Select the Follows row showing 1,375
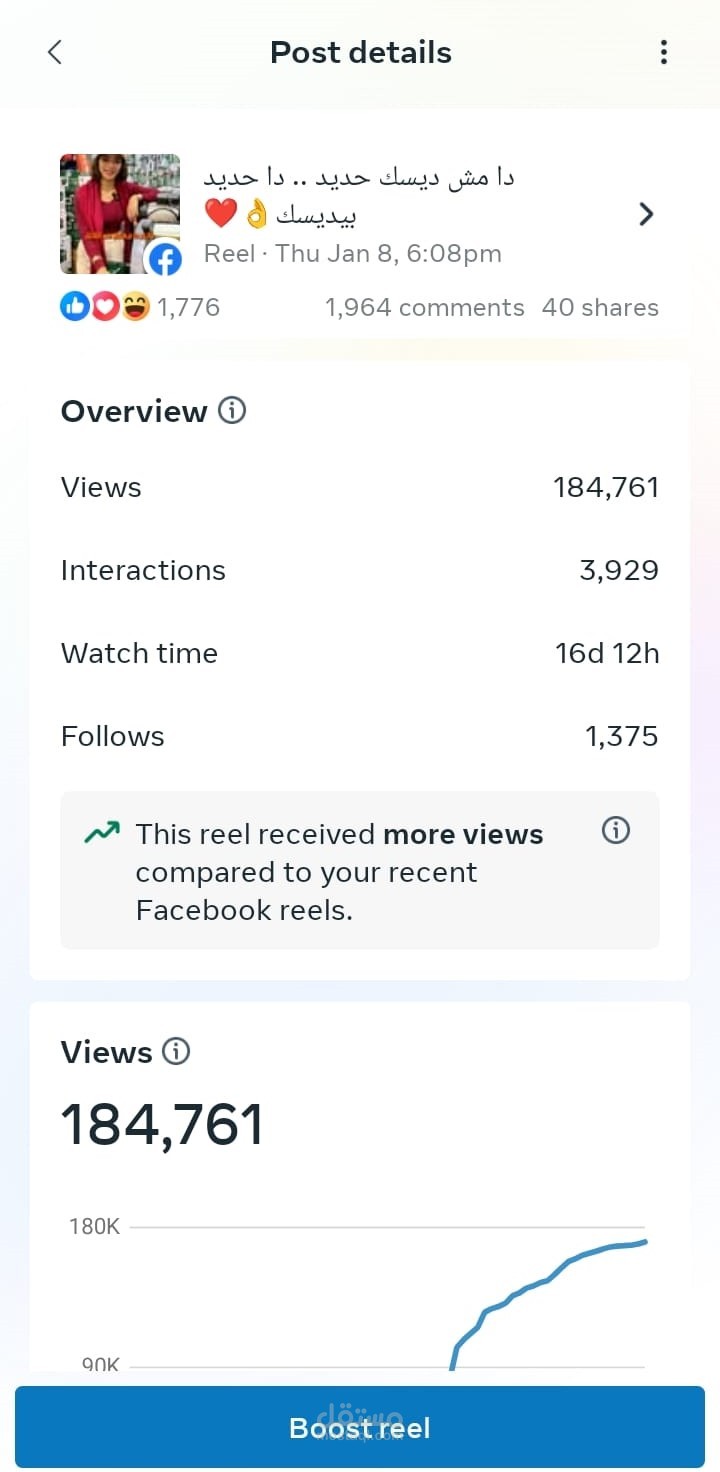This screenshot has width=720, height=1472. click(x=360, y=737)
